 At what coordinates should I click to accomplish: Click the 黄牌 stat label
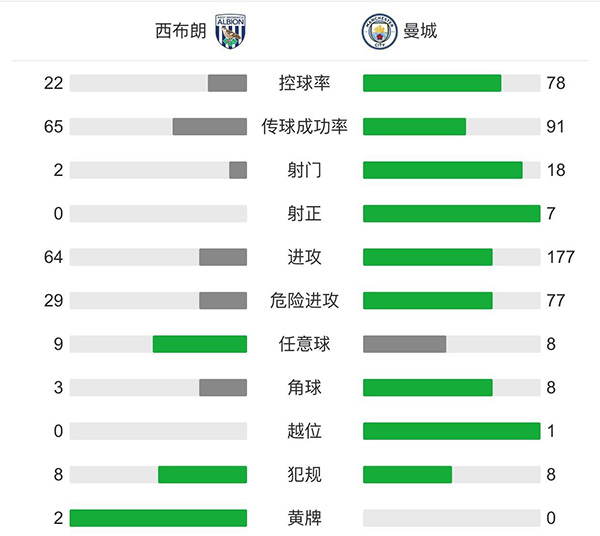click(304, 518)
